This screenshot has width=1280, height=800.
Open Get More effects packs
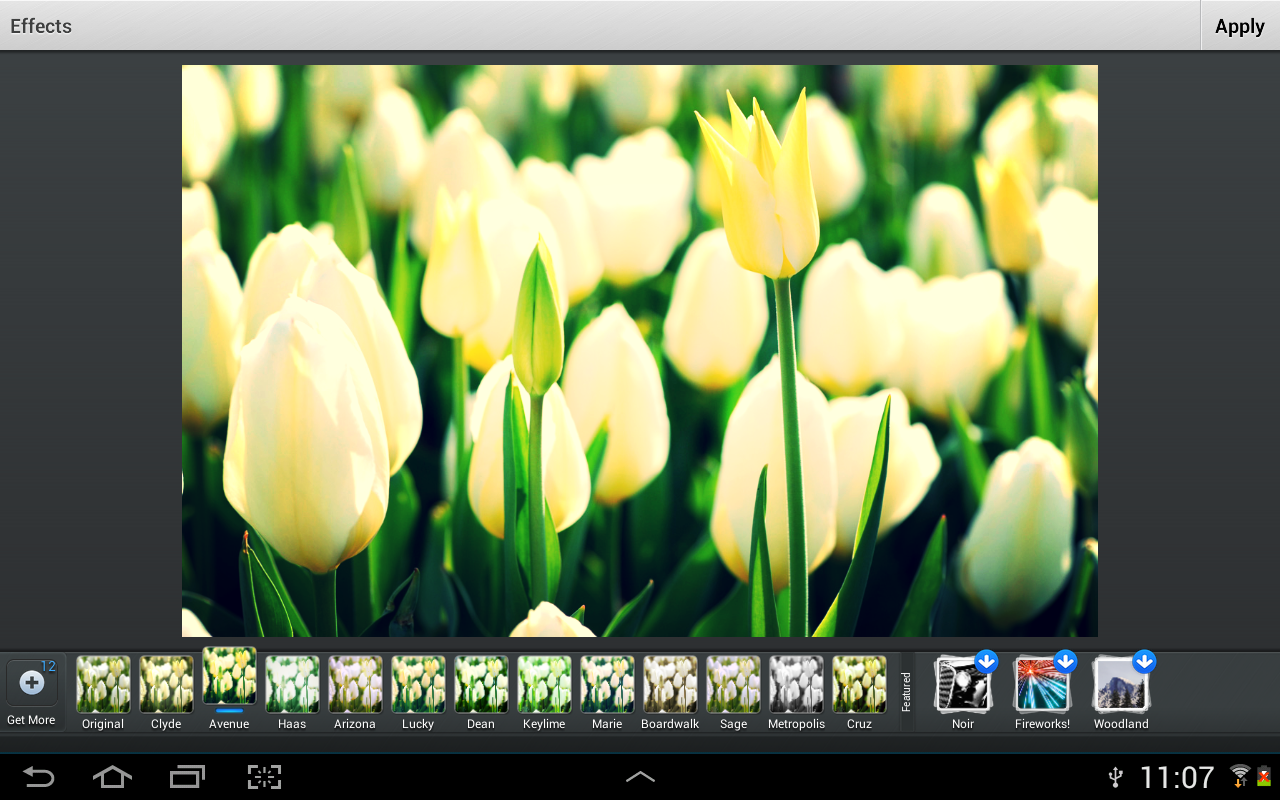31,691
